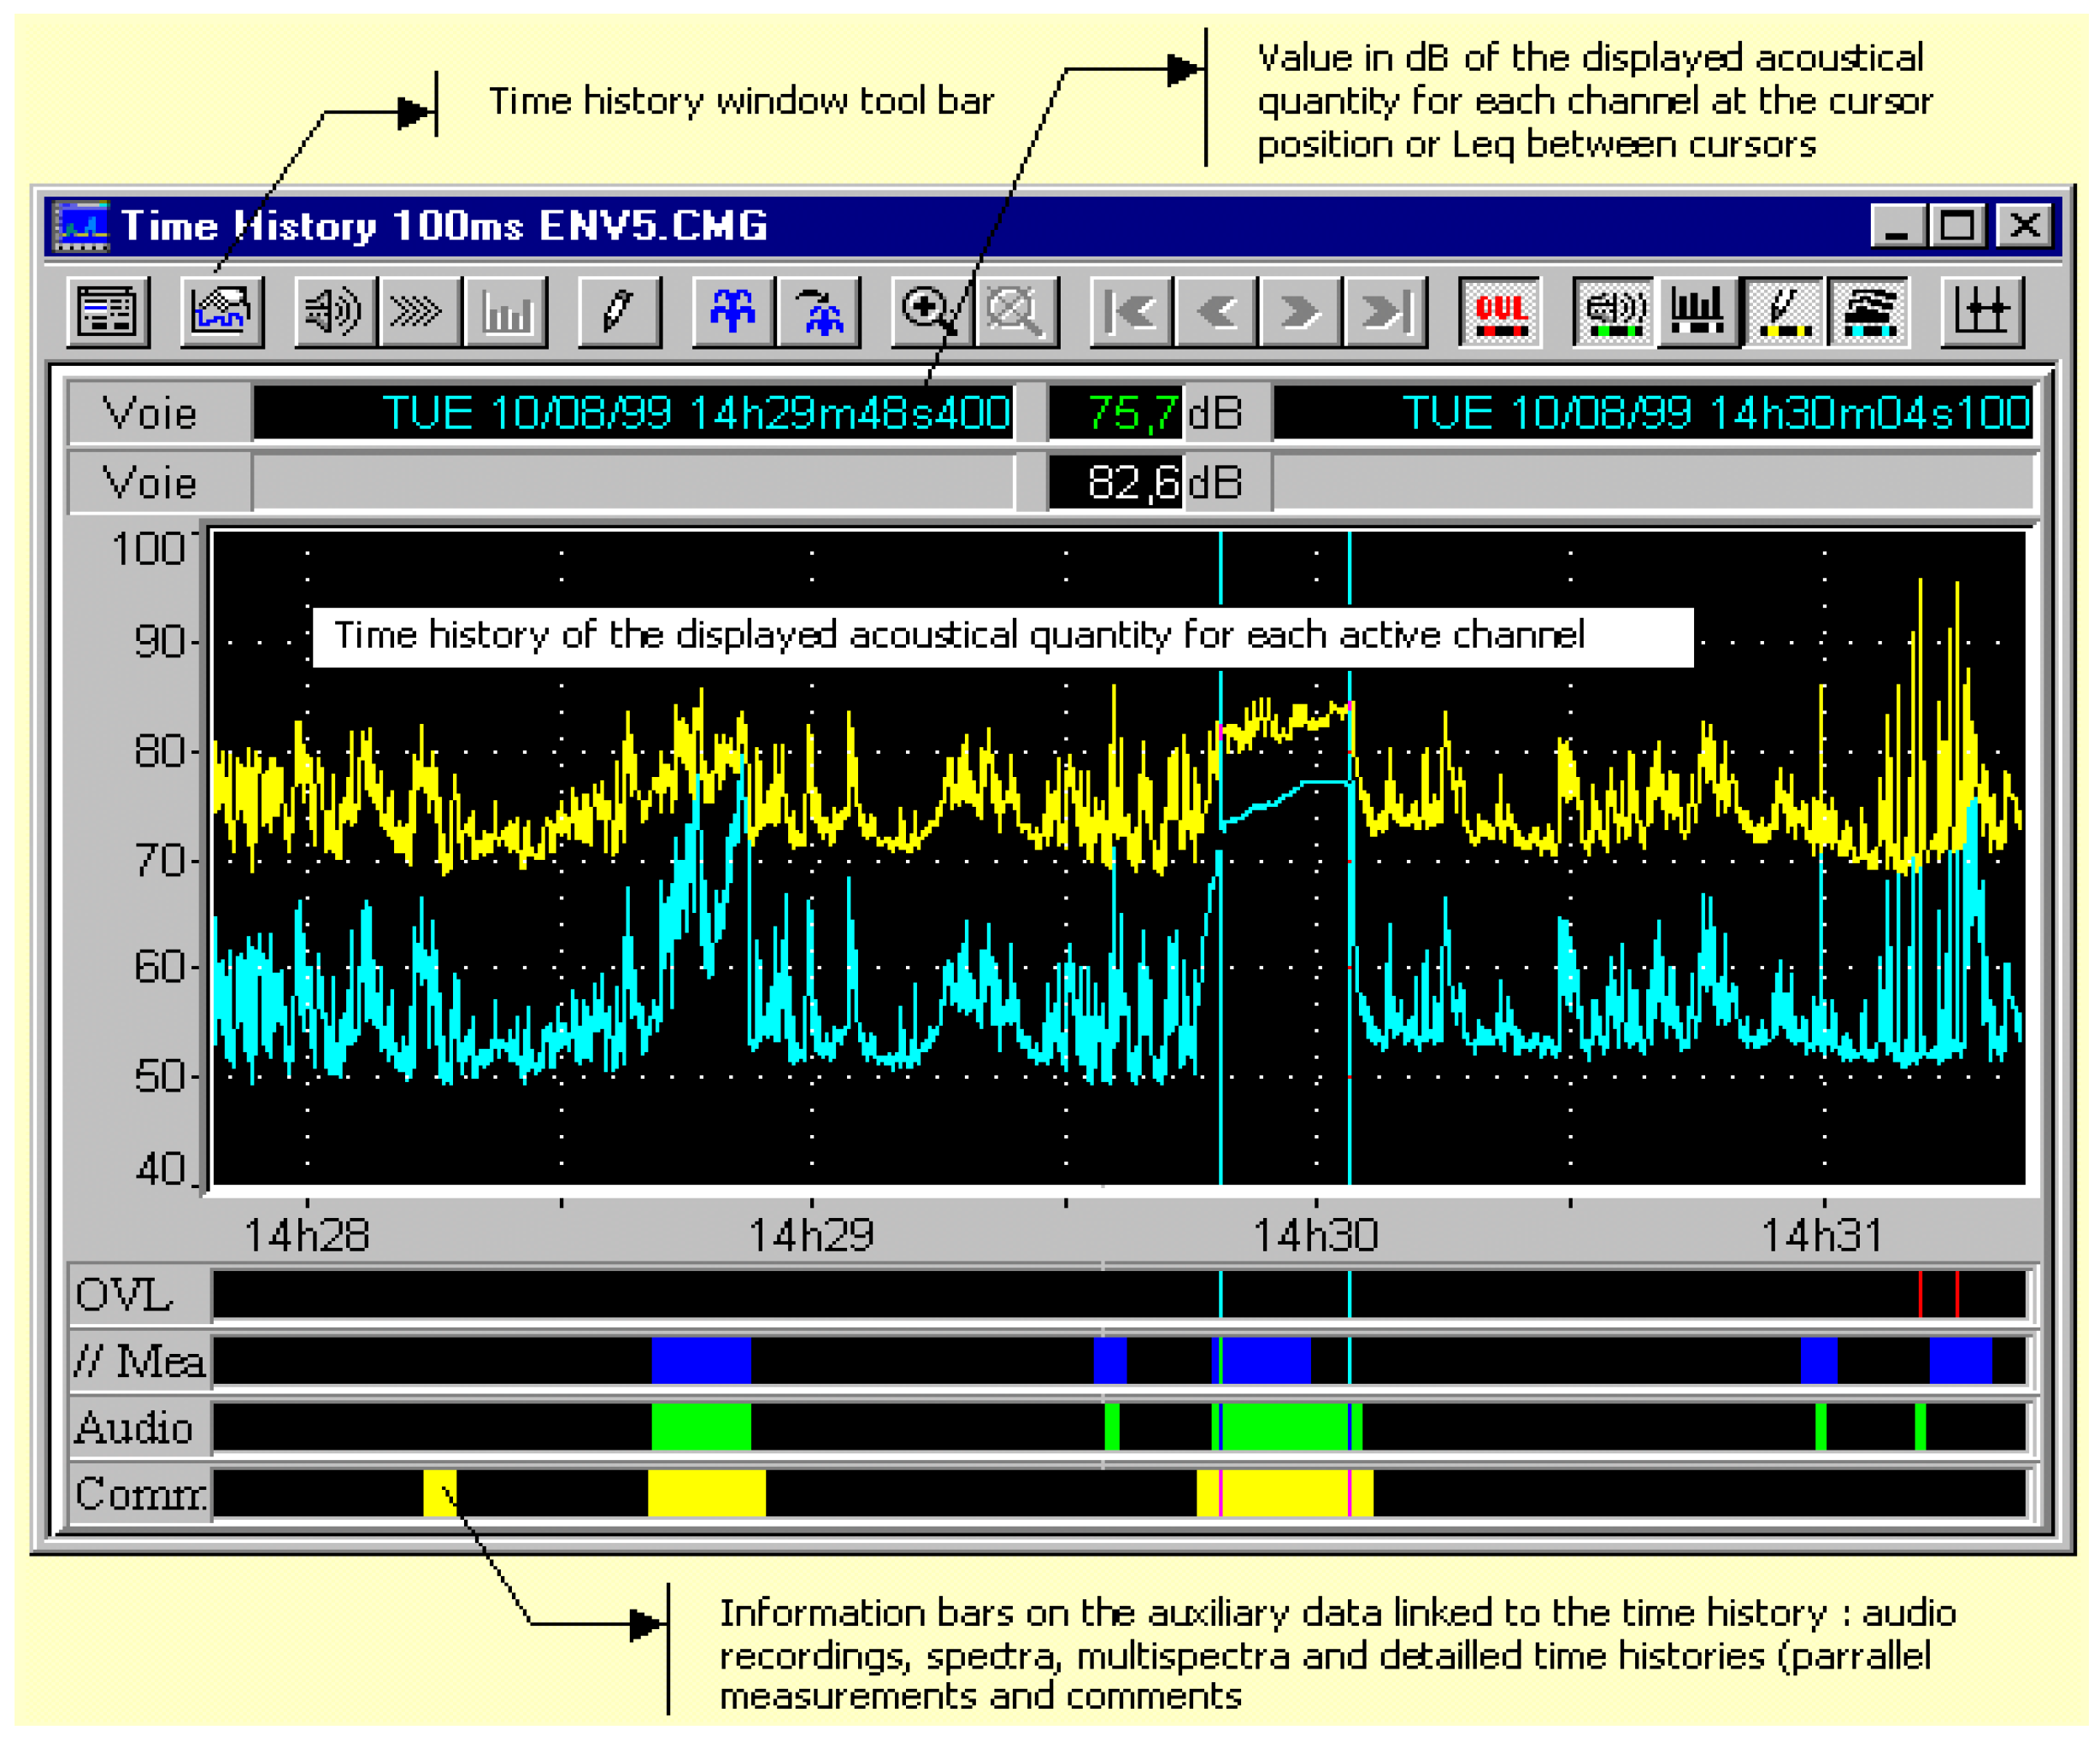Click green audio segment near 14h30
The image size is (2100, 1742).
pyautogui.click(x=1285, y=1428)
